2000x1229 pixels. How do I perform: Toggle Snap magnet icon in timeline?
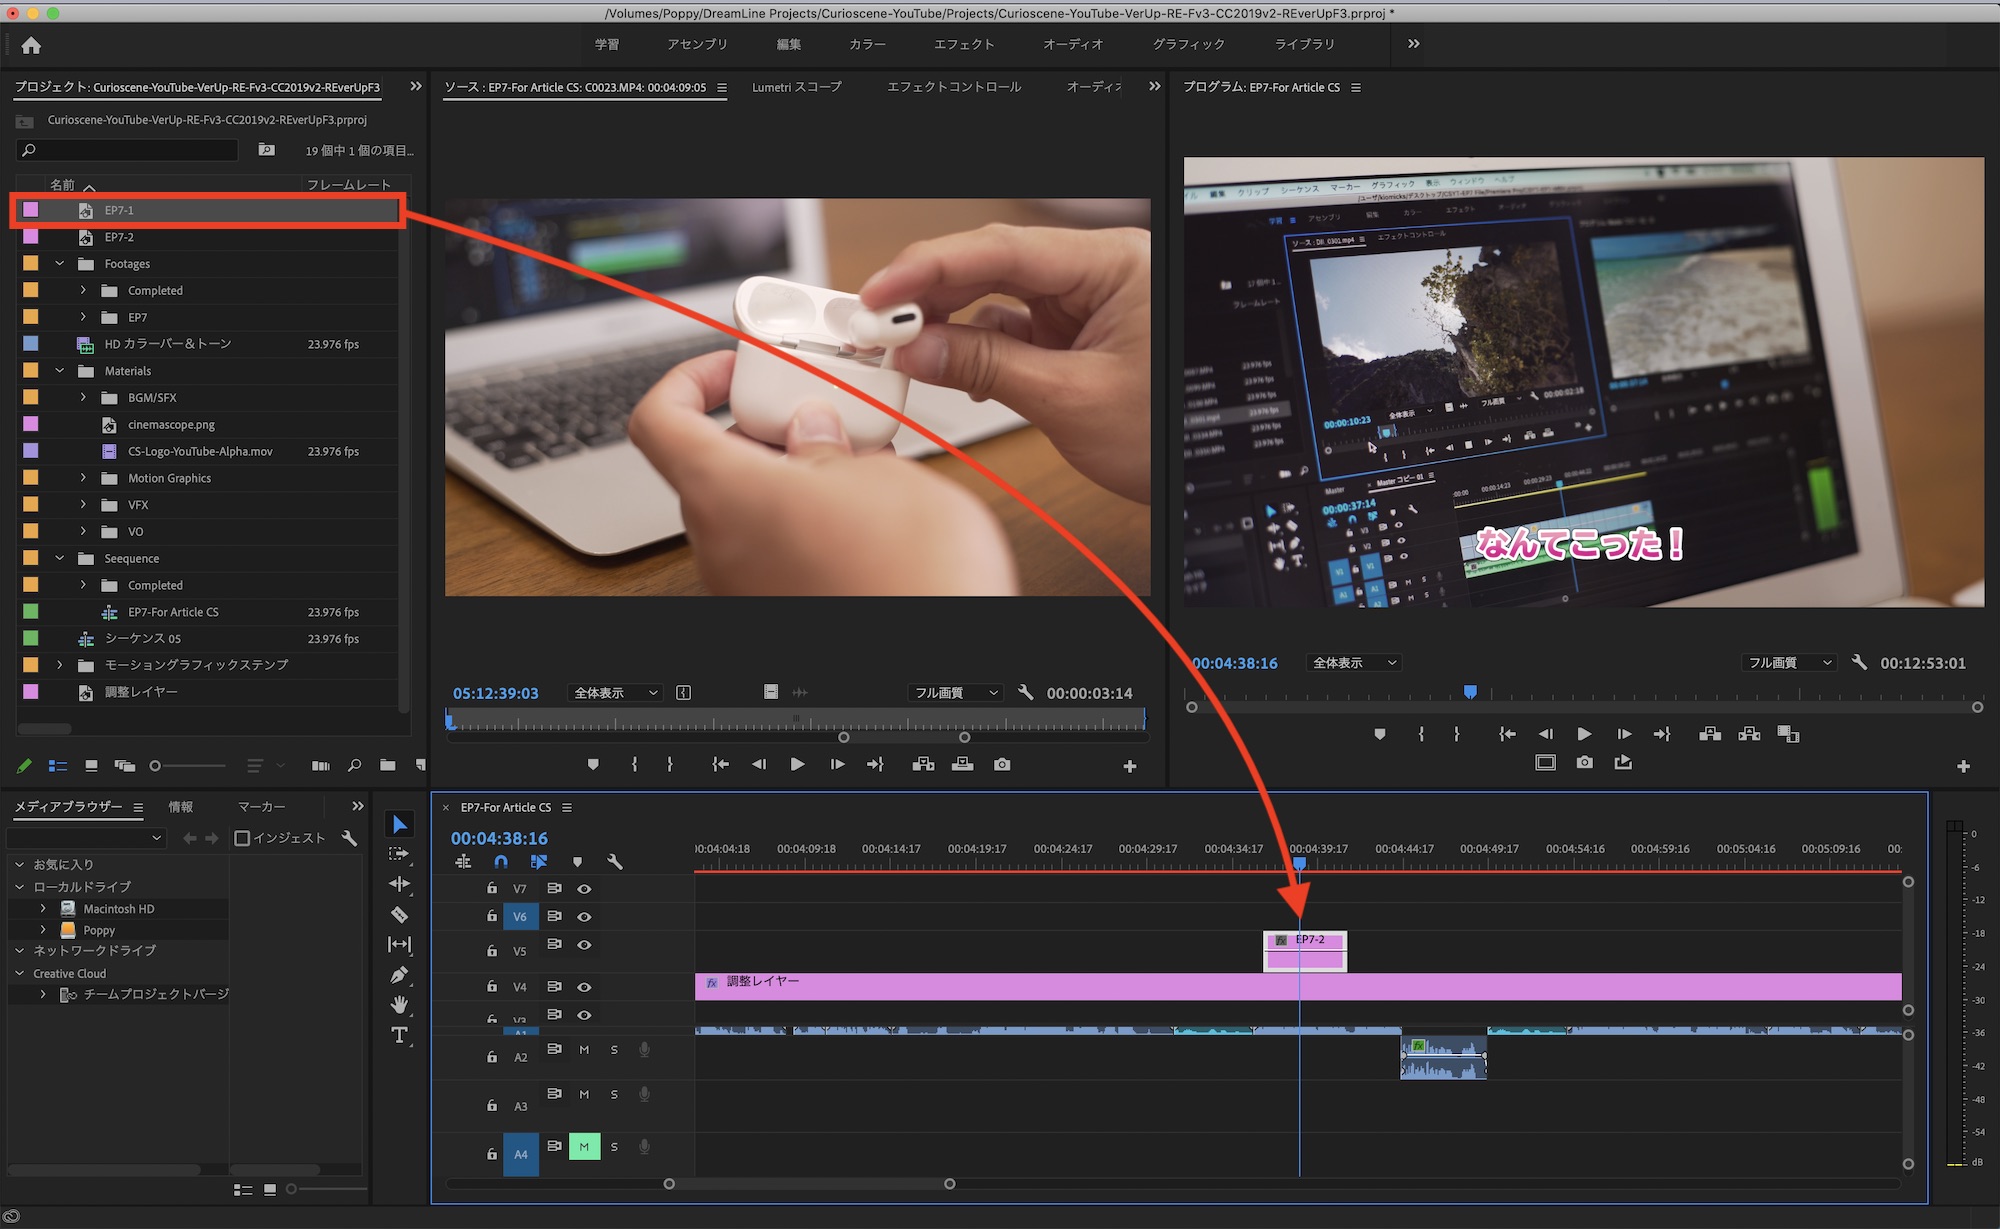[501, 862]
